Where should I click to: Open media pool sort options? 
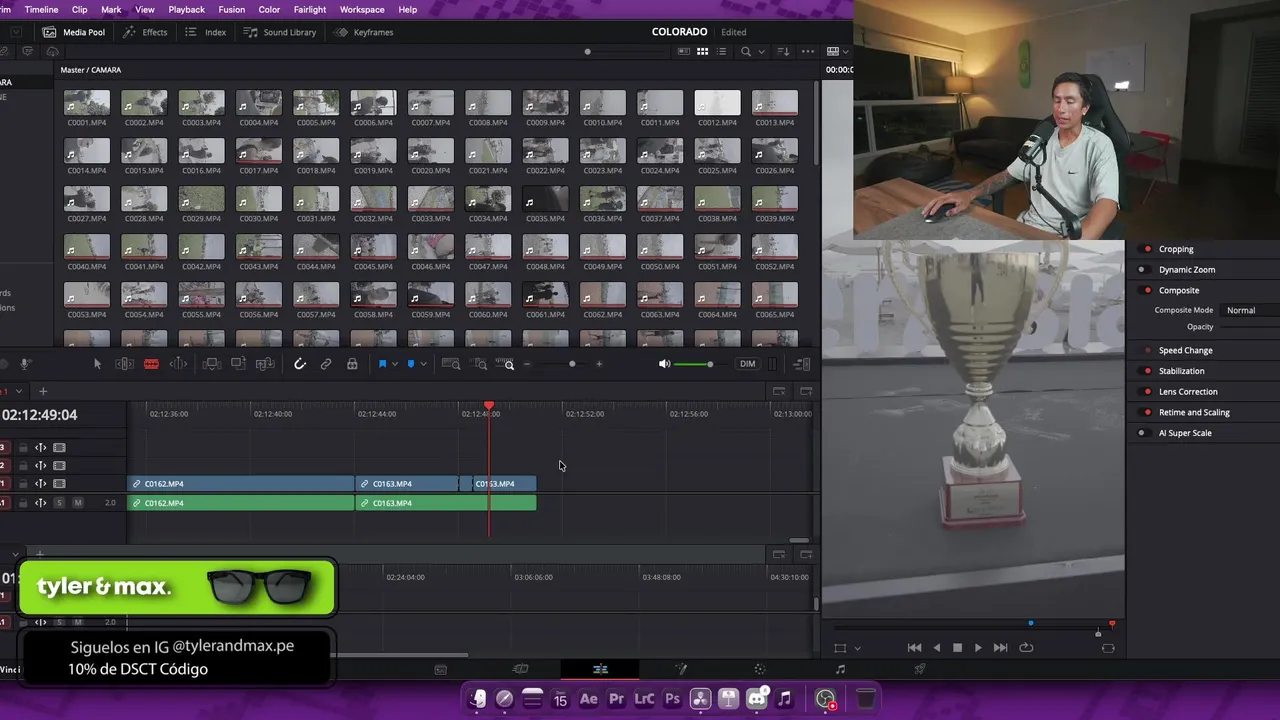(x=784, y=51)
